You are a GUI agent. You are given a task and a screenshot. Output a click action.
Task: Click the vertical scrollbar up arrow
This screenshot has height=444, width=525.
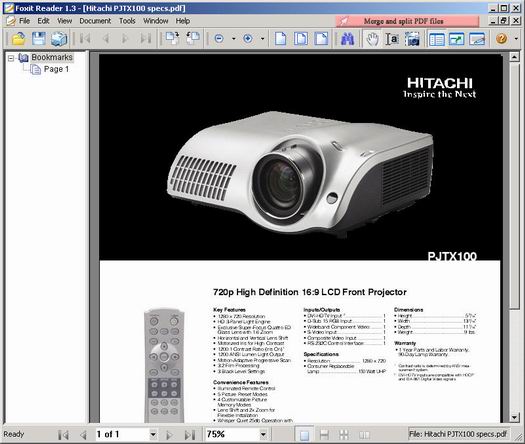(514, 57)
